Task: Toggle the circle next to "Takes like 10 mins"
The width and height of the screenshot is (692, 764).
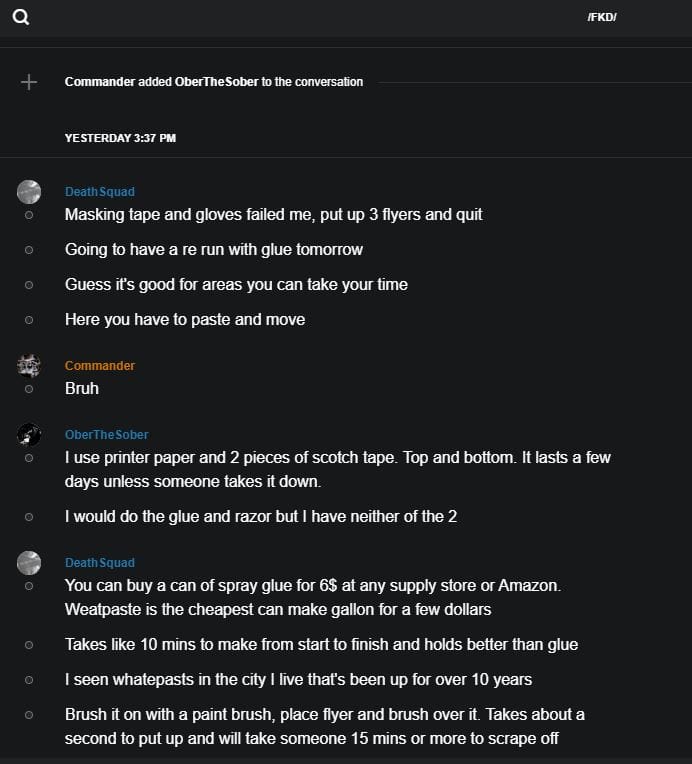Action: point(29,645)
